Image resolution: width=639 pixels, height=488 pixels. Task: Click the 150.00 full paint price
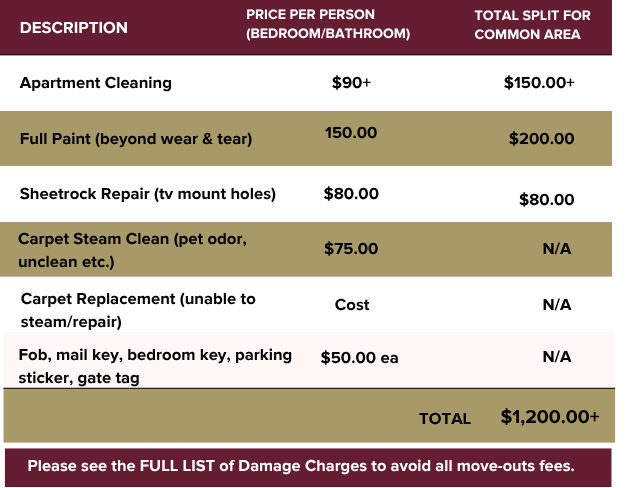point(351,133)
